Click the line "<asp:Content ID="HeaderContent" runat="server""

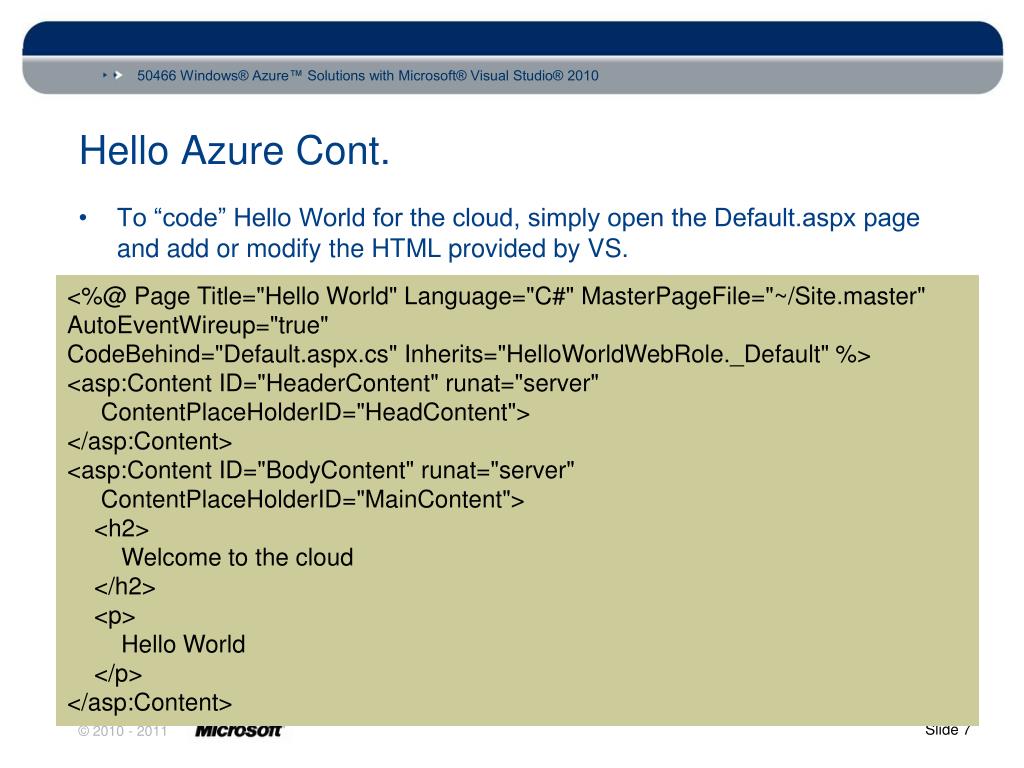tap(333, 383)
